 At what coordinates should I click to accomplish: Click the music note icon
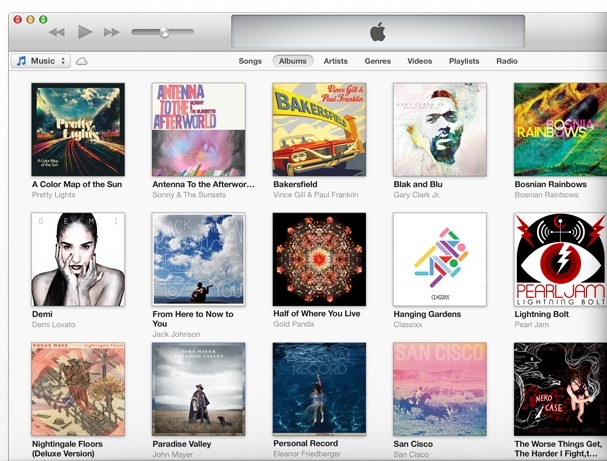[x=21, y=61]
